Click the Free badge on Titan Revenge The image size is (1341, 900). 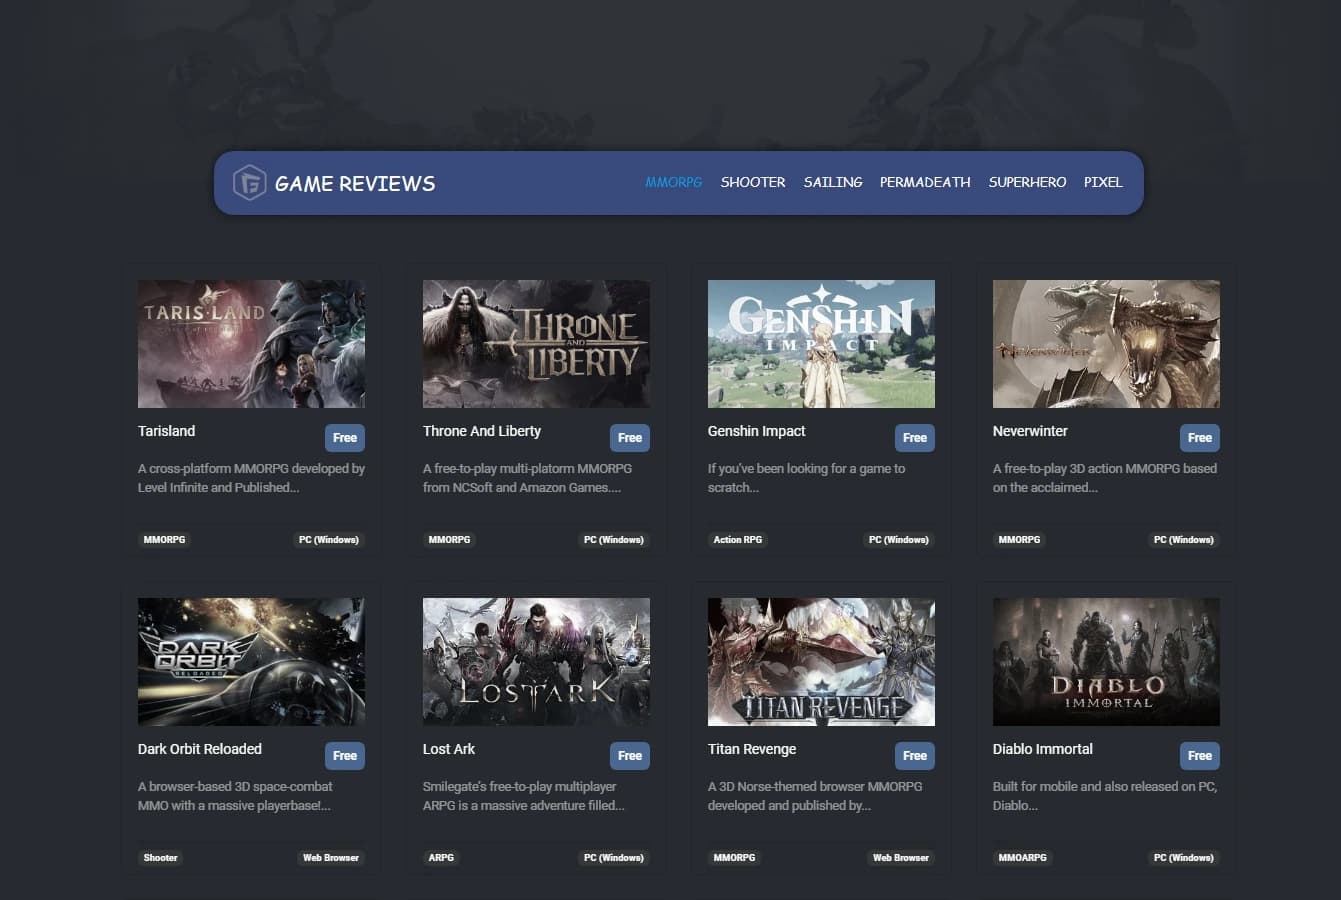914,756
